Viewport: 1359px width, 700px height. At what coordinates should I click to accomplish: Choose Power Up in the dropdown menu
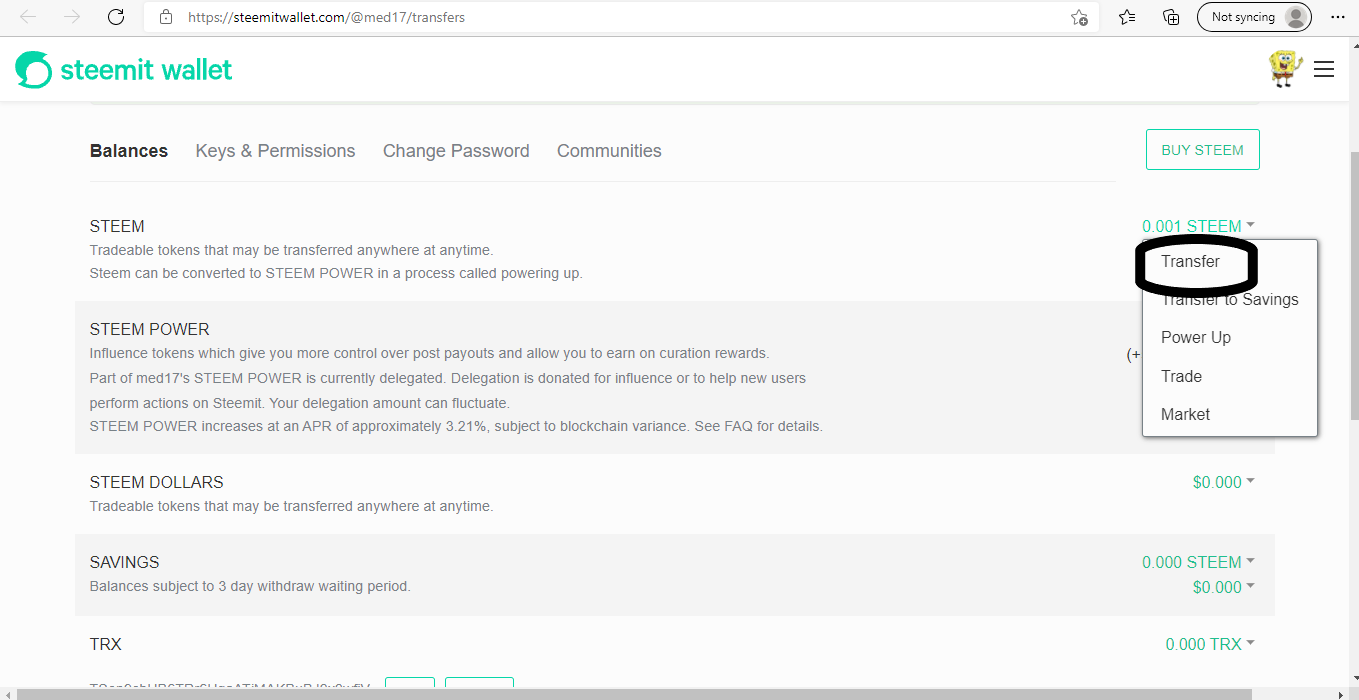coord(1195,338)
